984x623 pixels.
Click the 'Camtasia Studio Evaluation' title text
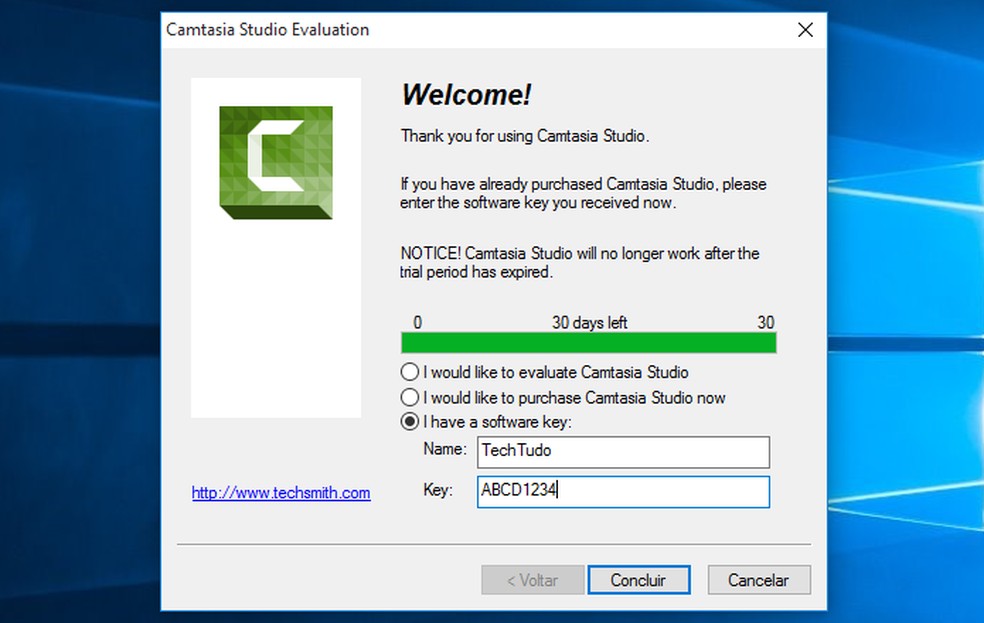267,29
